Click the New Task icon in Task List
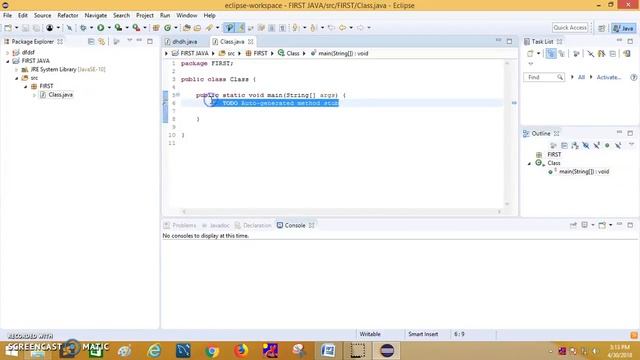640x360 pixels. point(530,53)
